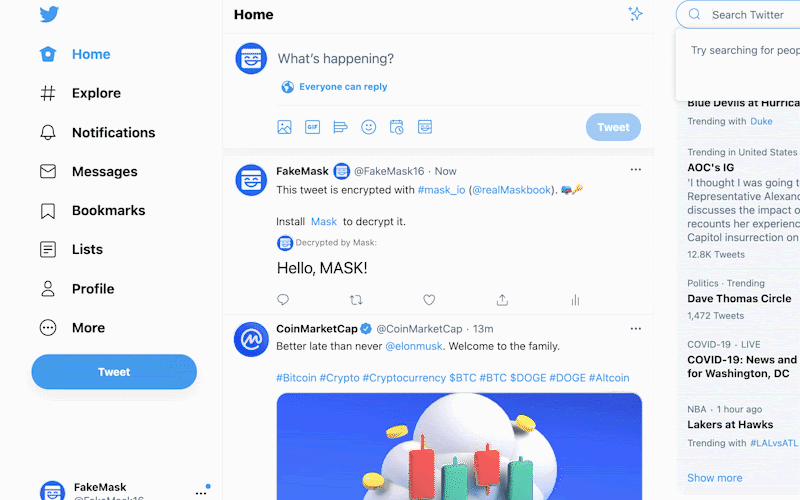Create a poll with the poll icon
The image size is (800, 500).
click(340, 127)
